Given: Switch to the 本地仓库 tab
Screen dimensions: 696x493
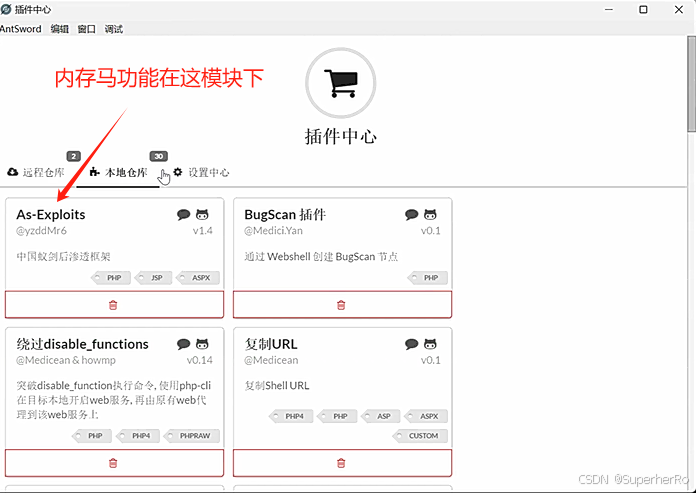Looking at the screenshot, I should (118, 172).
